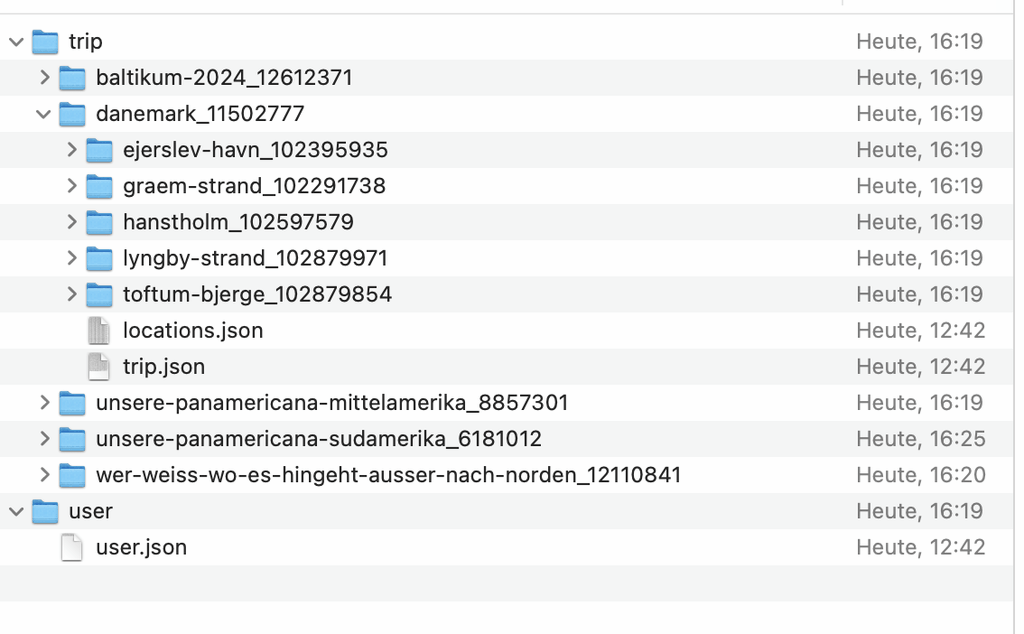Collapse the trip folder
1024x634 pixels.
(16, 42)
